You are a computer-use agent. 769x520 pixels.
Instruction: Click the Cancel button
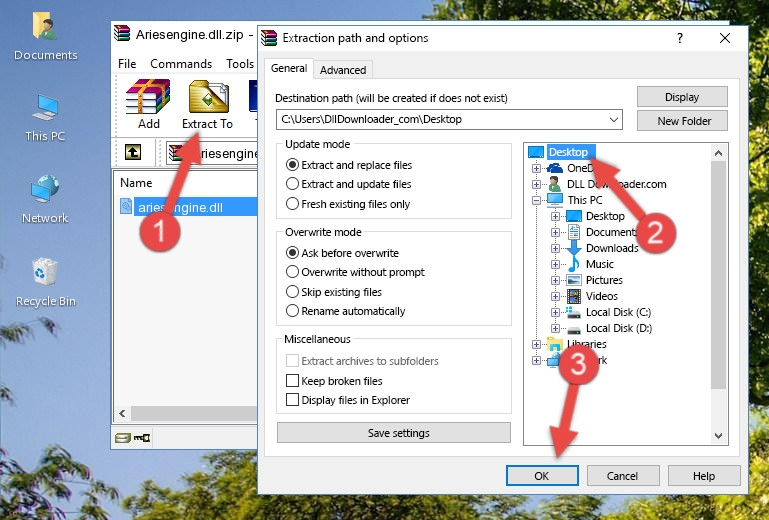(622, 476)
